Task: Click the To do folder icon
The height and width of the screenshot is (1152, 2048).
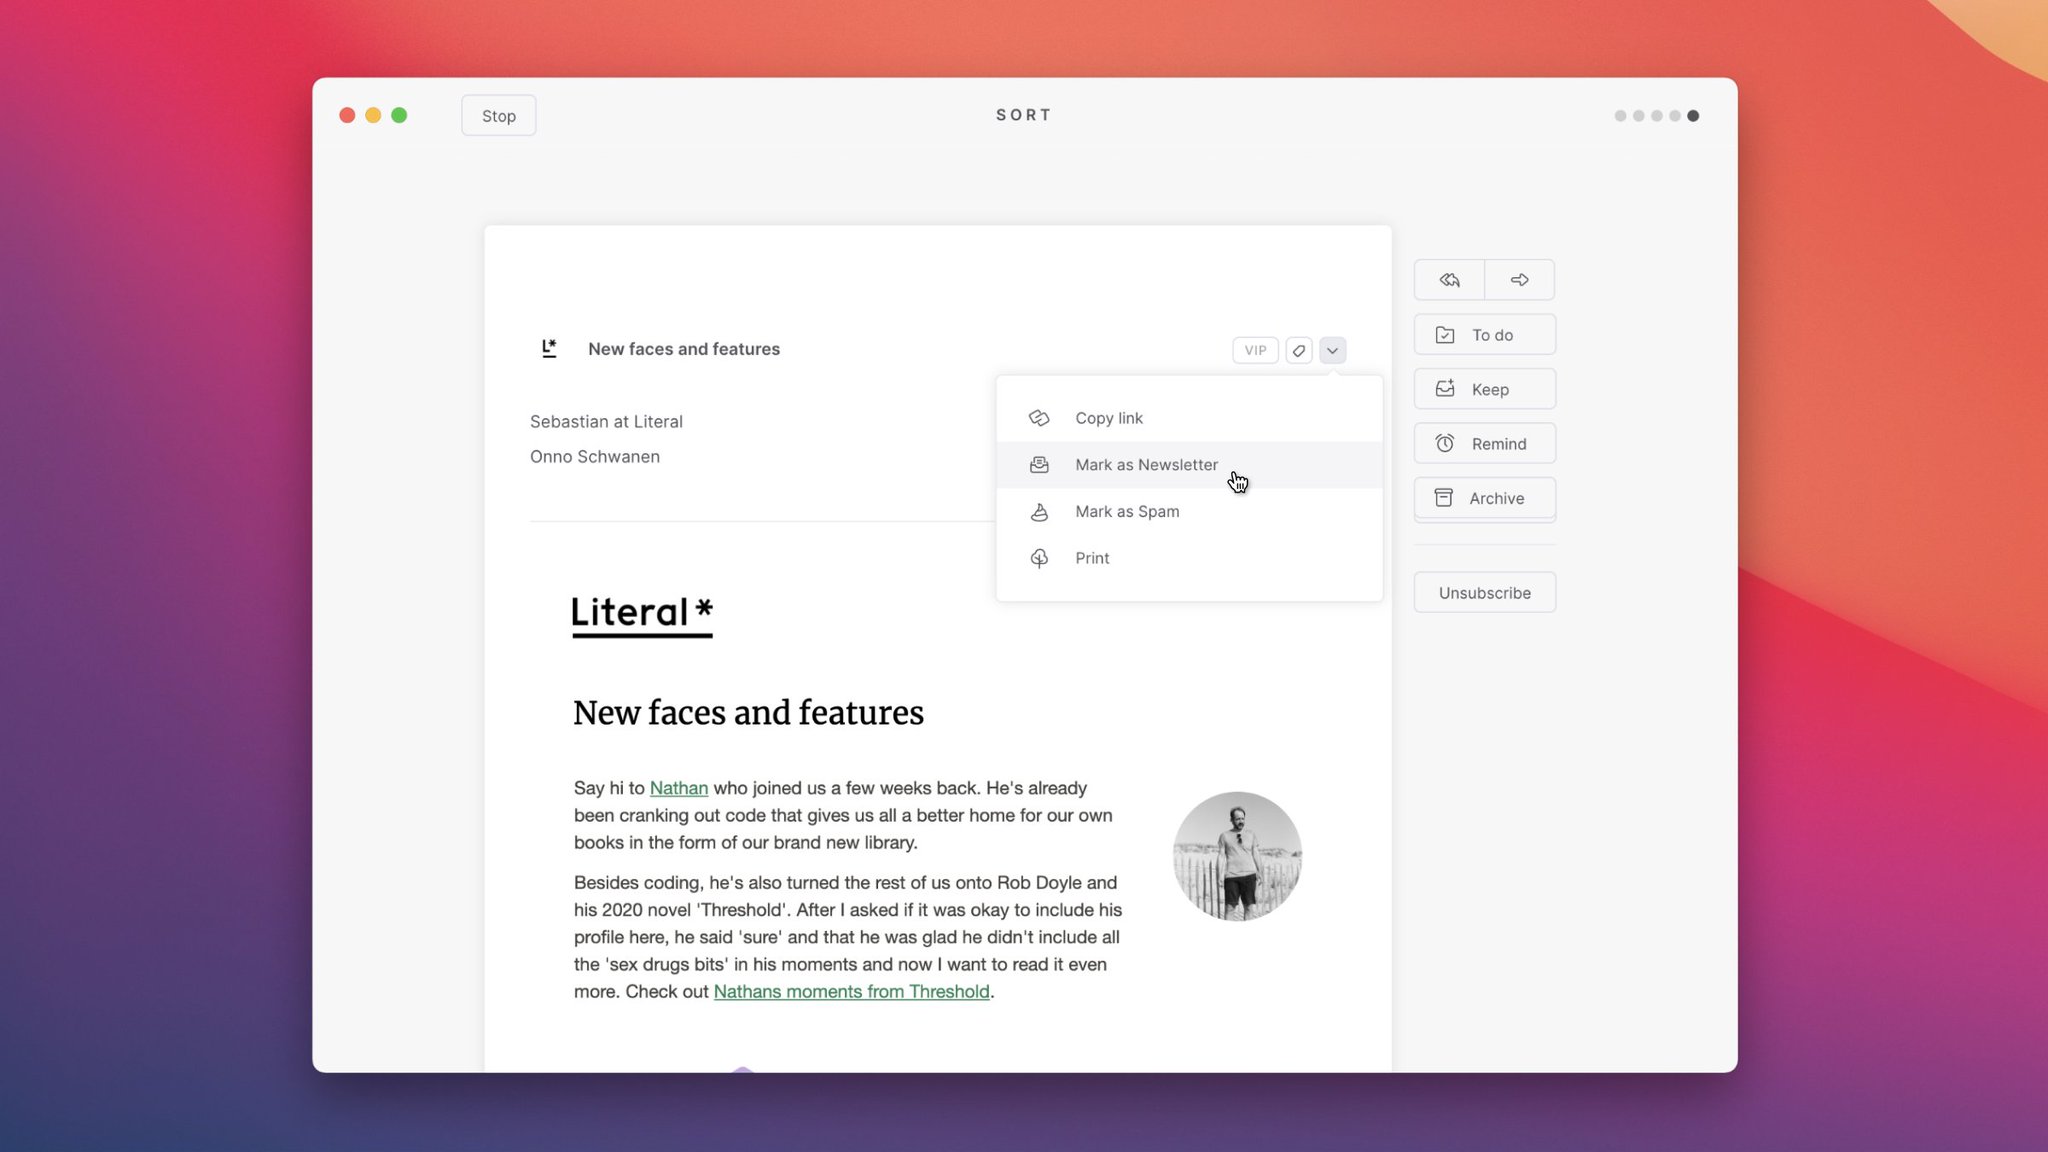Action: tap(1445, 335)
